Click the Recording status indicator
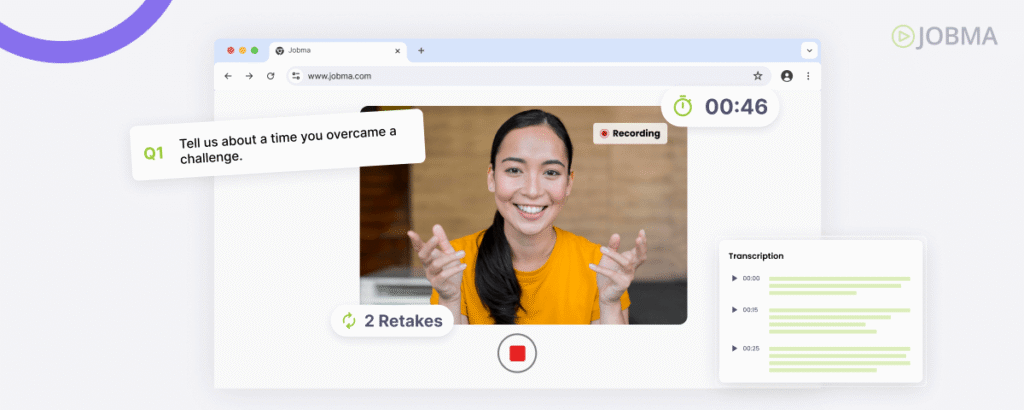This screenshot has width=1024, height=410. [630, 133]
